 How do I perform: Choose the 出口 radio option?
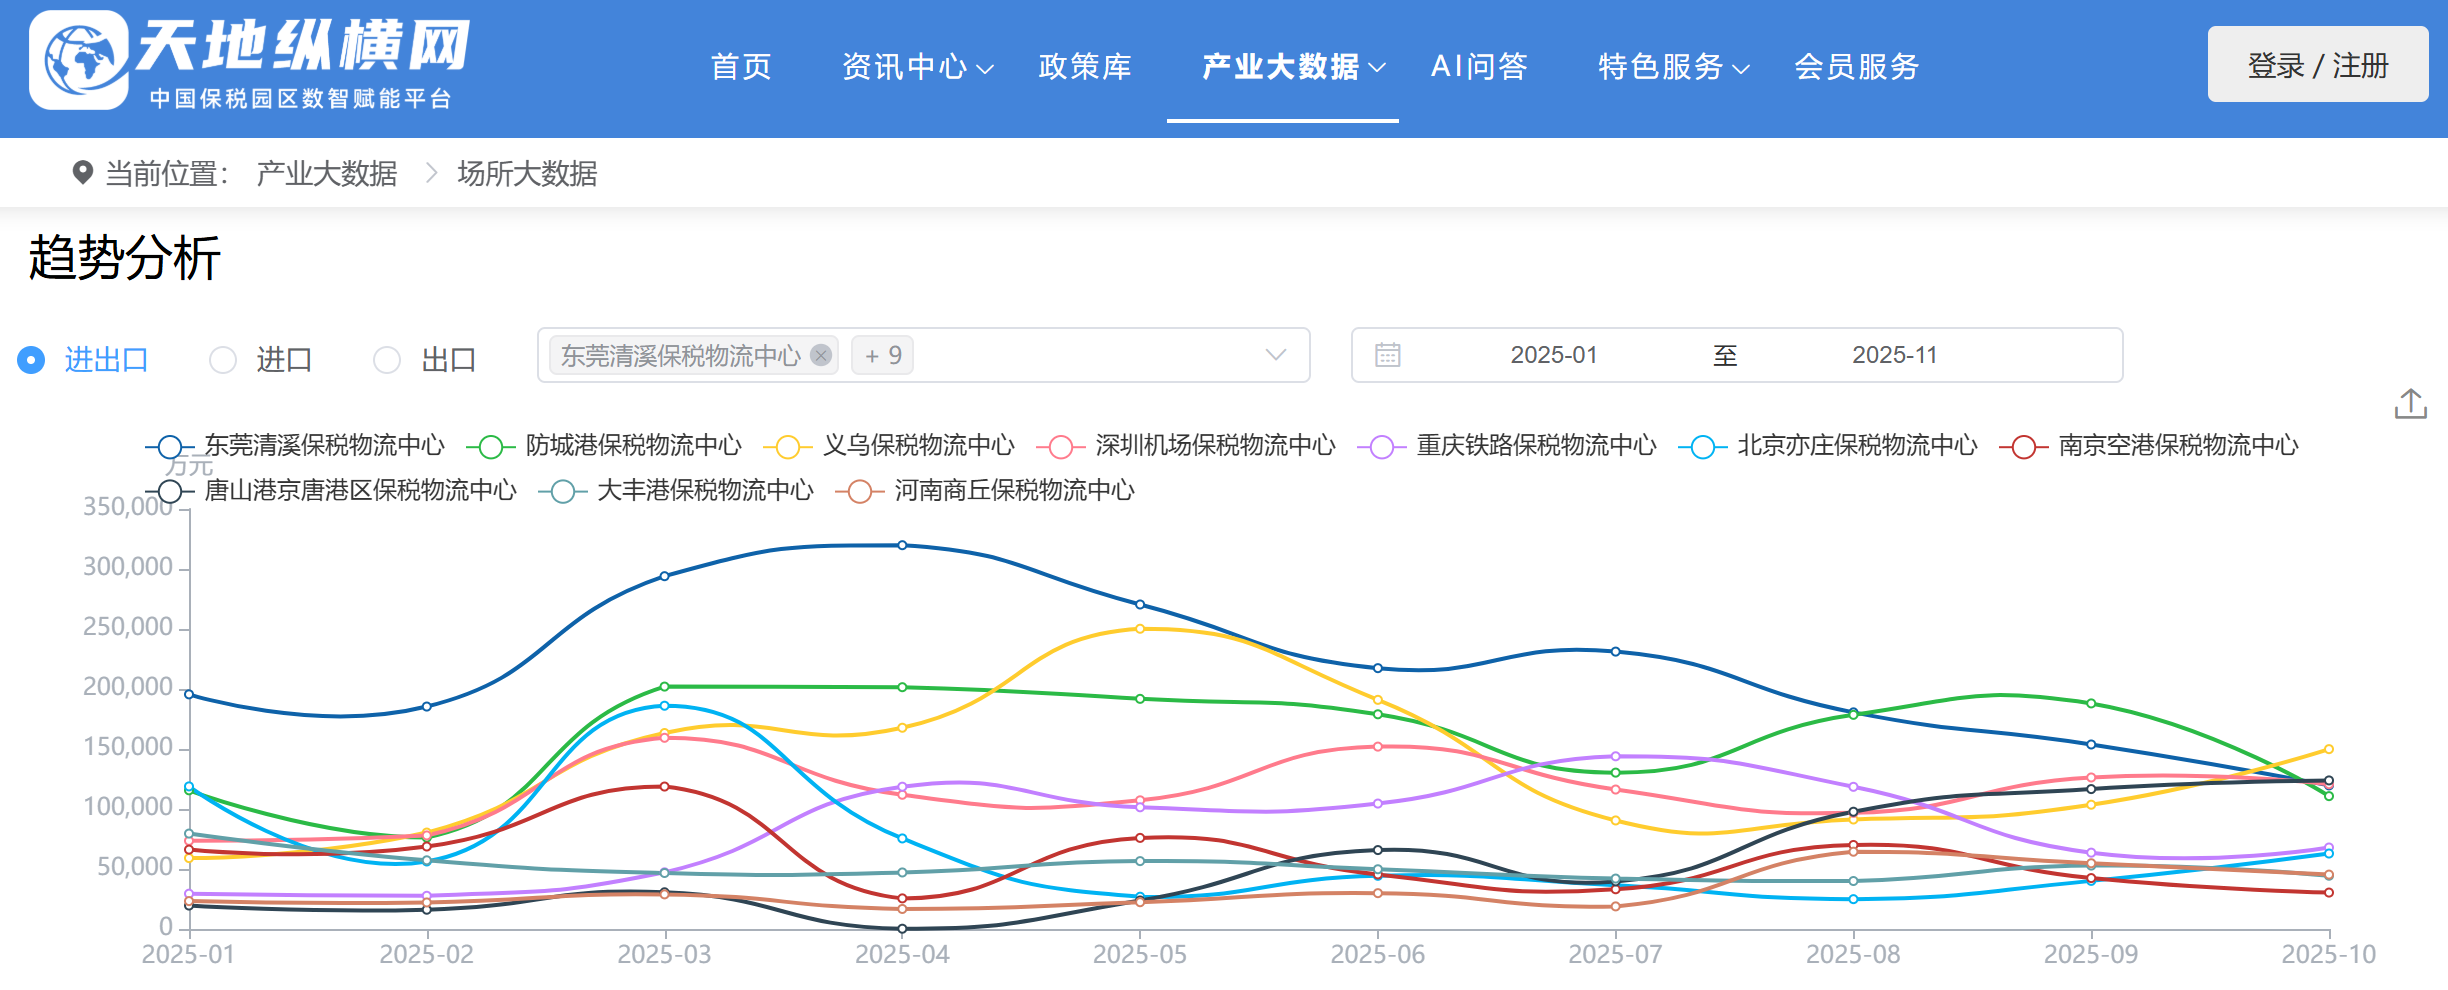387,360
